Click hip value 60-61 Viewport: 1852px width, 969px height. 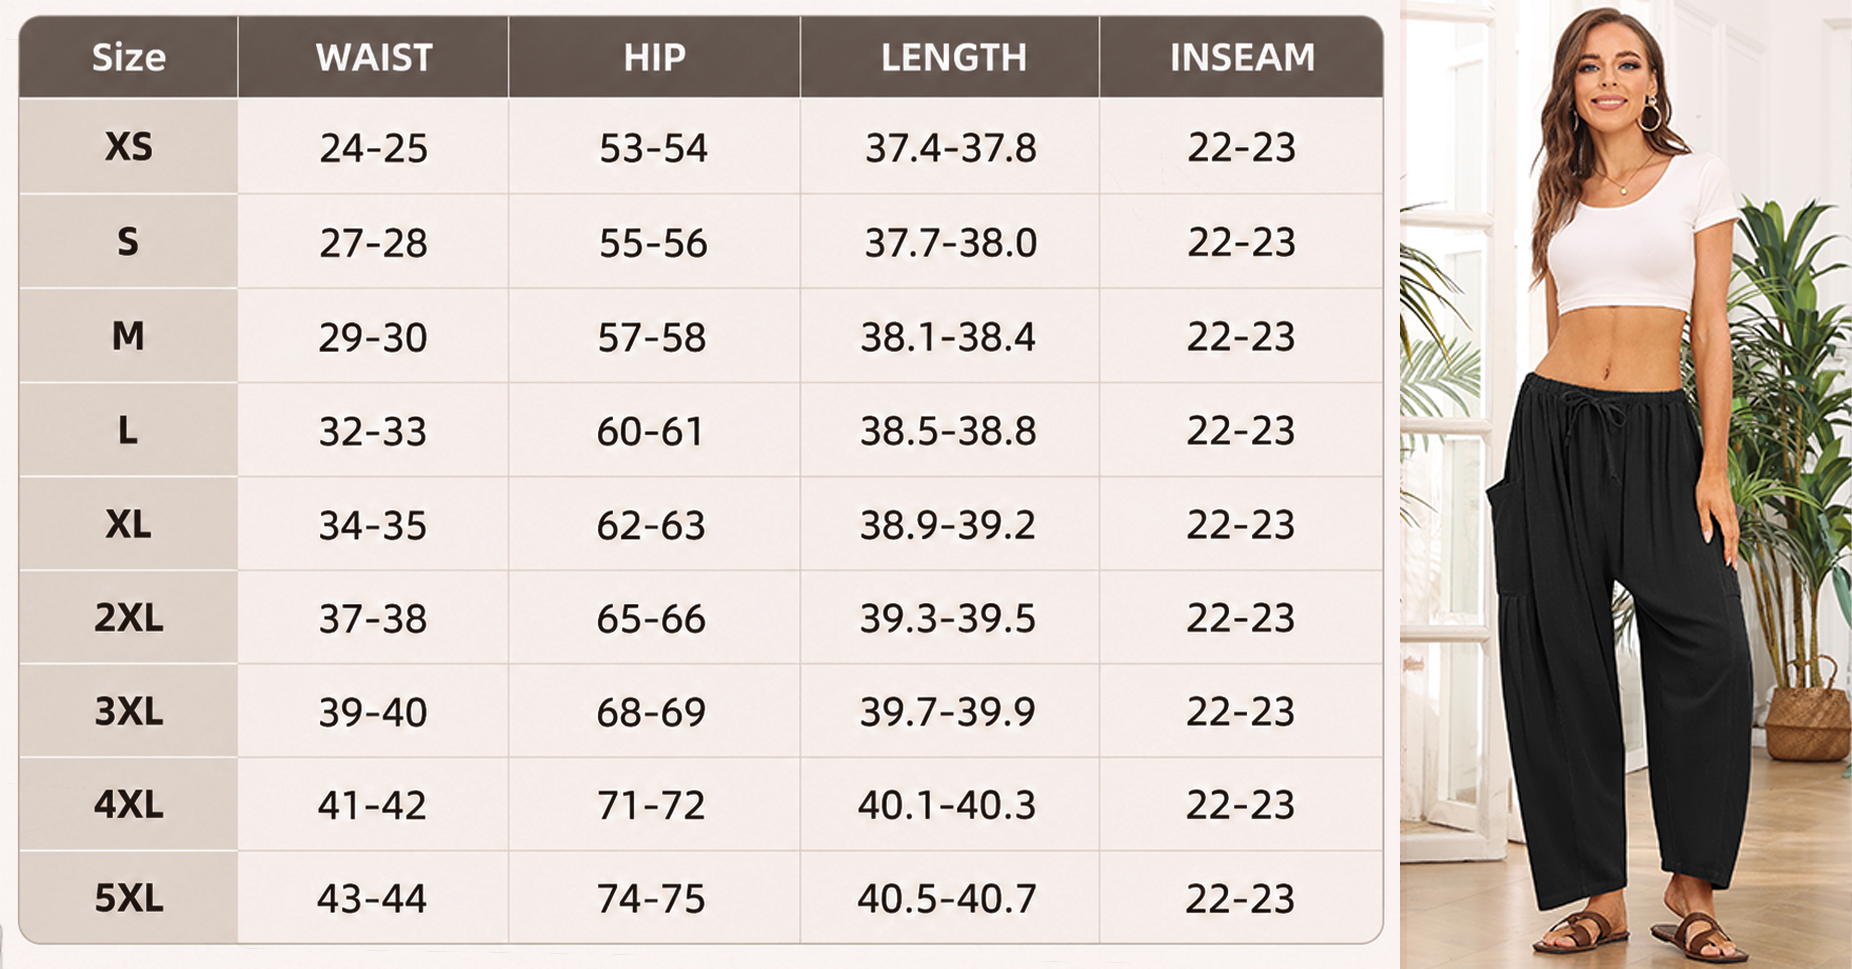[x=651, y=432]
